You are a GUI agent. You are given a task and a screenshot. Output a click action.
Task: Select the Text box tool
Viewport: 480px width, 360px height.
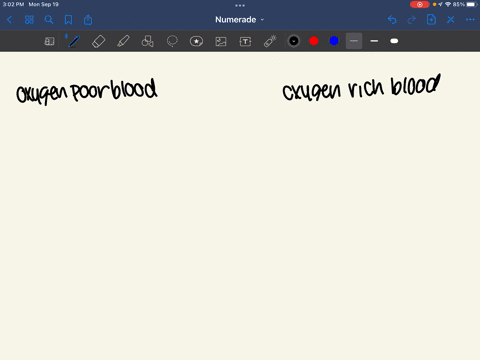[245, 41]
